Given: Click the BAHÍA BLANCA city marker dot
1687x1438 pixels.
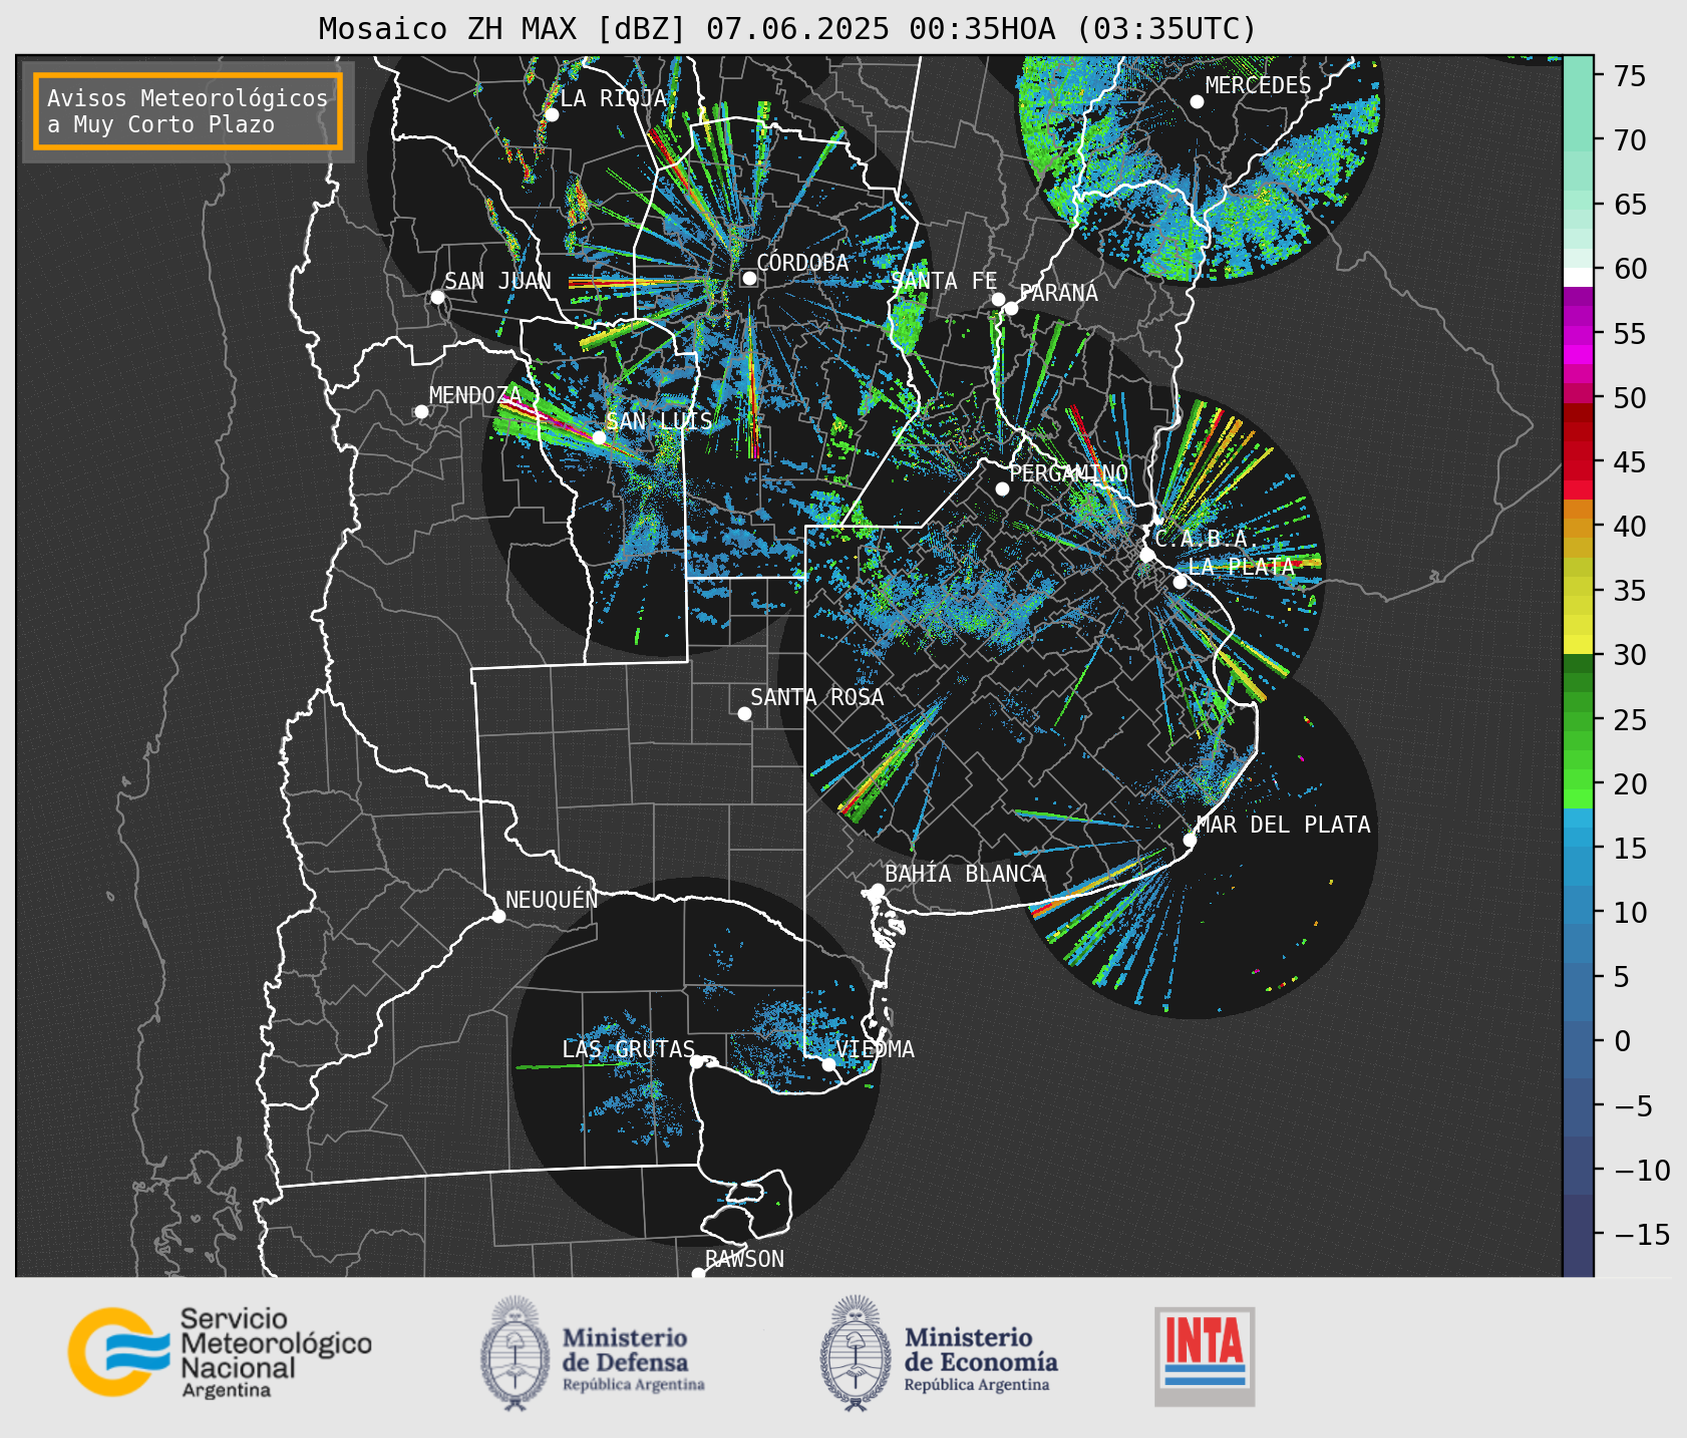Looking at the screenshot, I should tap(877, 890).
